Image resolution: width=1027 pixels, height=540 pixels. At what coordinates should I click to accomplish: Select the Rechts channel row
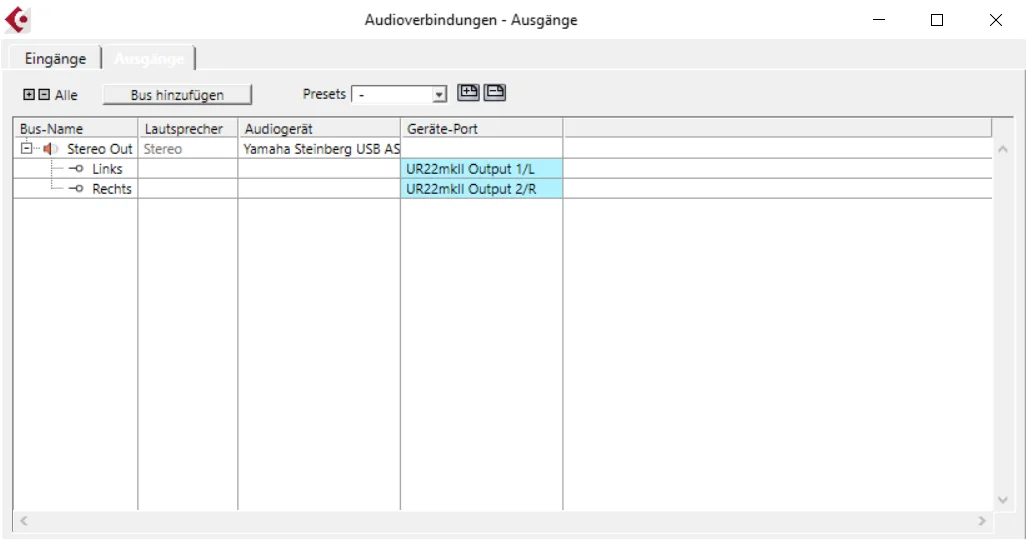coord(502,189)
